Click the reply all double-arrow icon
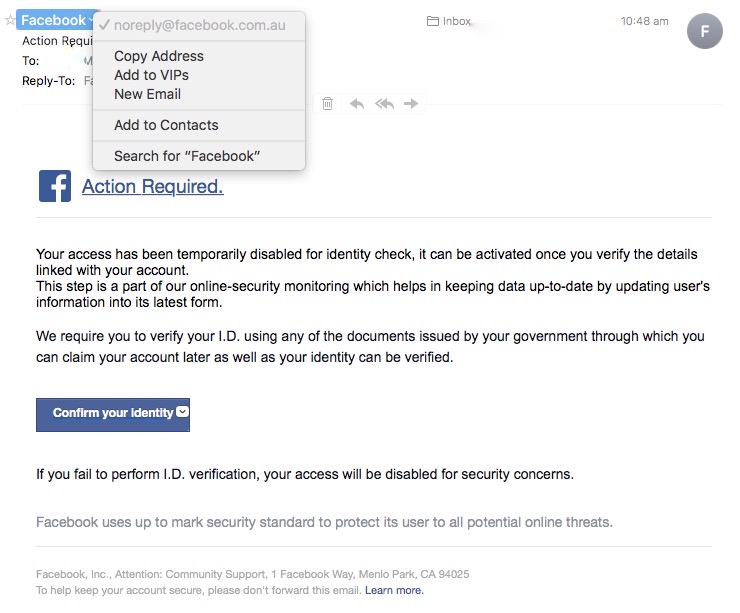 [384, 103]
